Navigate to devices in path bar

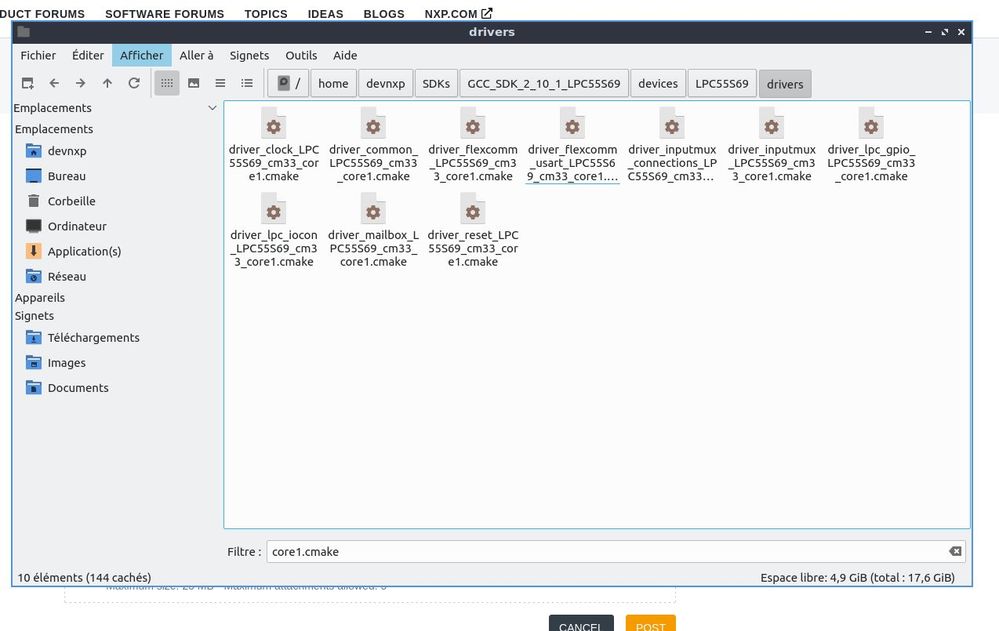coord(658,83)
